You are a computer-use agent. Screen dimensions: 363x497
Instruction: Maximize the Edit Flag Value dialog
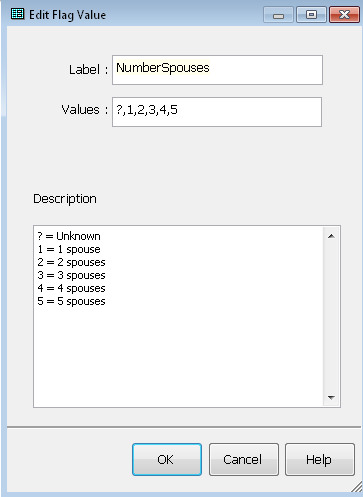311,15
